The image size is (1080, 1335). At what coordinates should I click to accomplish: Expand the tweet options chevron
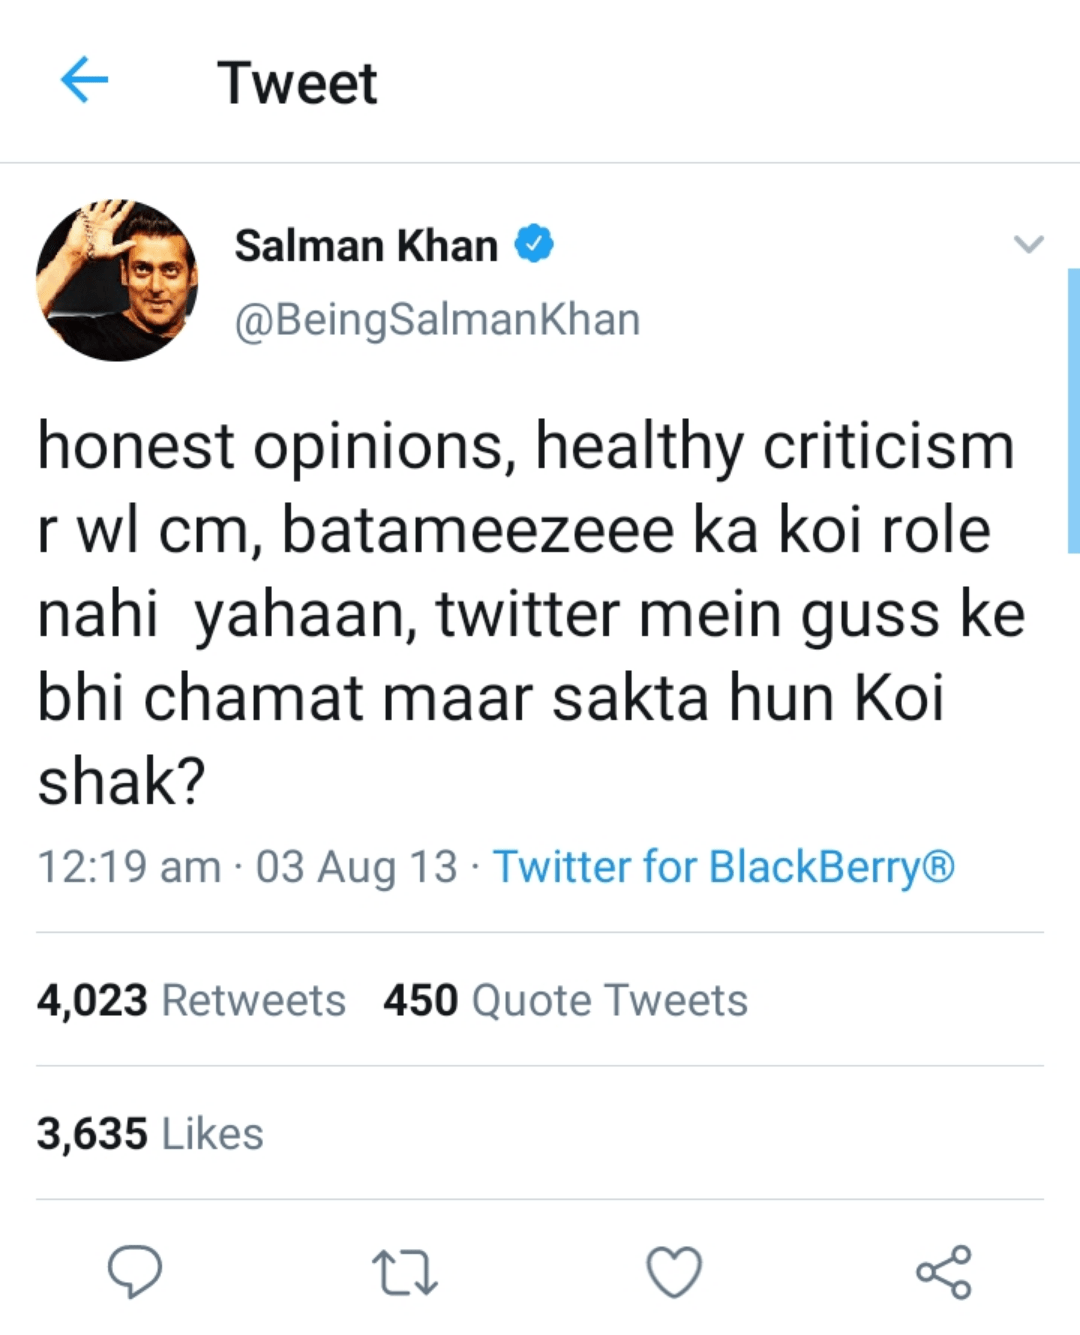tap(1028, 244)
